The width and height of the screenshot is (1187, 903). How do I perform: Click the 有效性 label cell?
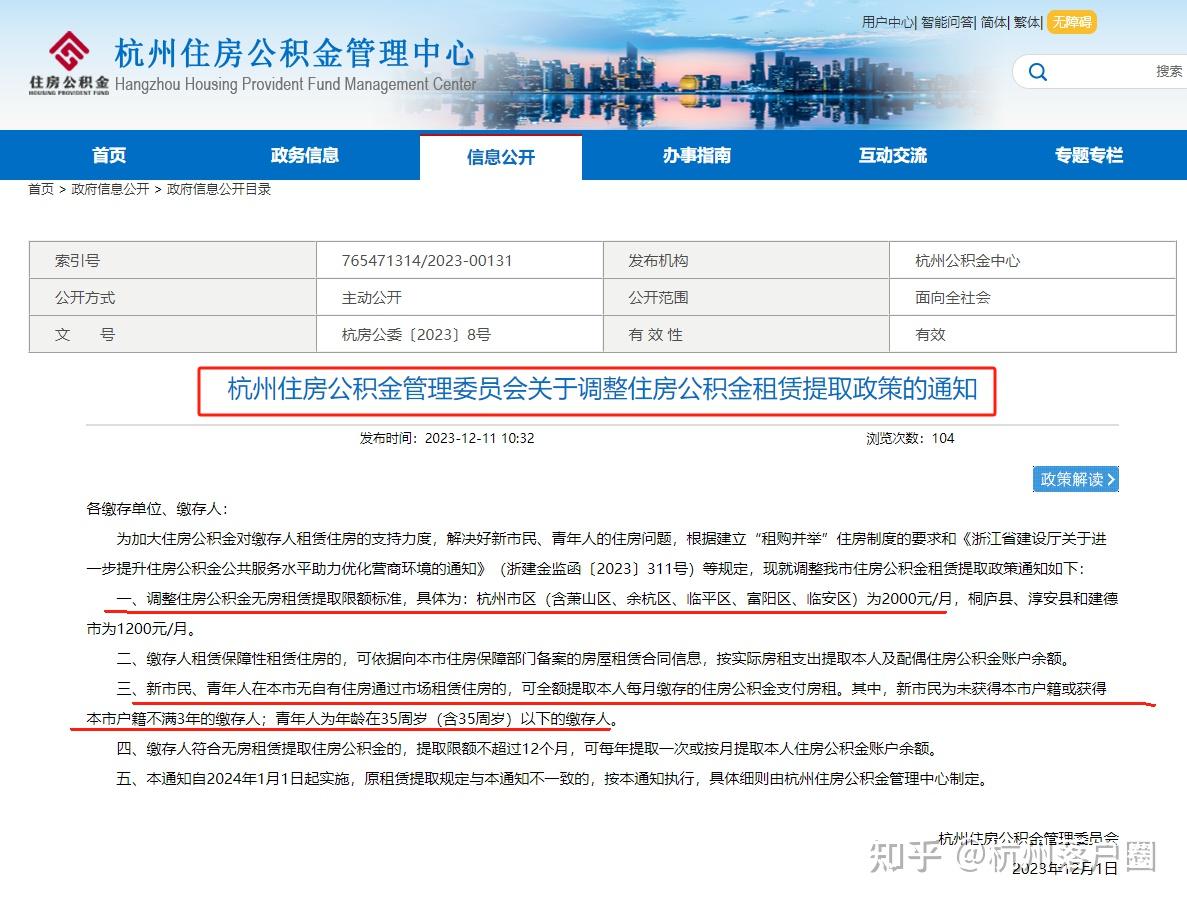746,335
